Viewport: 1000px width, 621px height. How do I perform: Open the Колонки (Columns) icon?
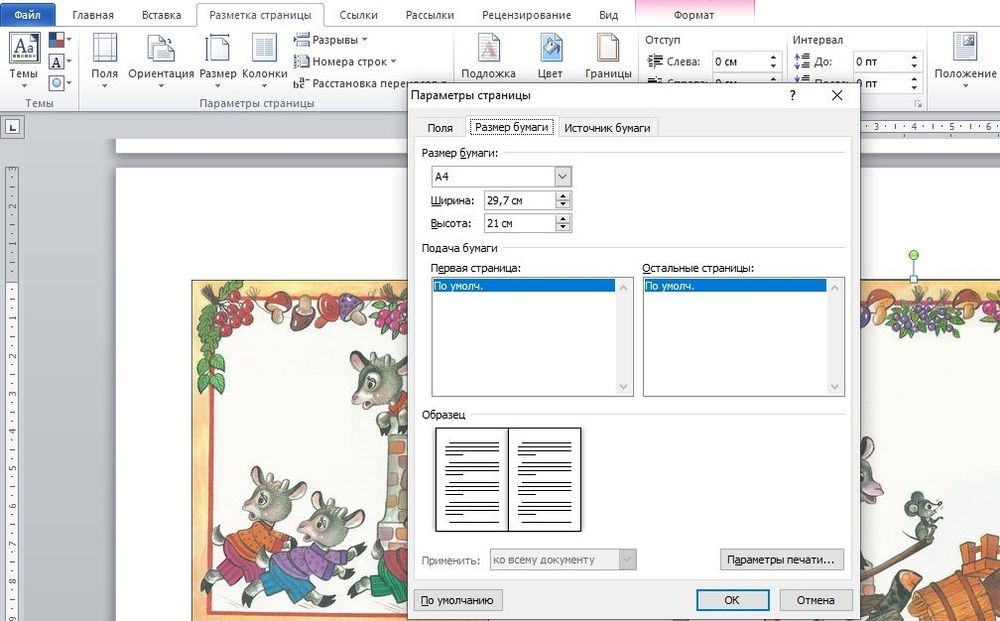point(264,50)
